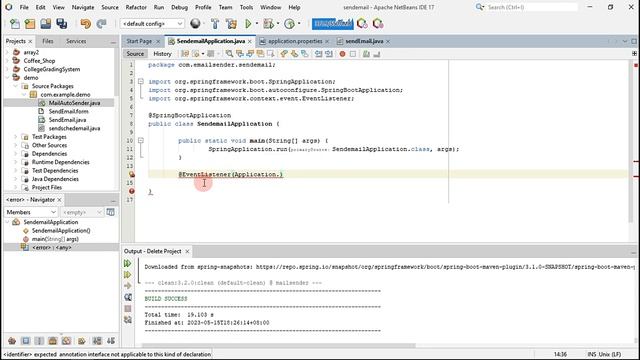This screenshot has width=640, height=360.
Task: Click the Navigator <empty> filter field
Action: (82, 212)
